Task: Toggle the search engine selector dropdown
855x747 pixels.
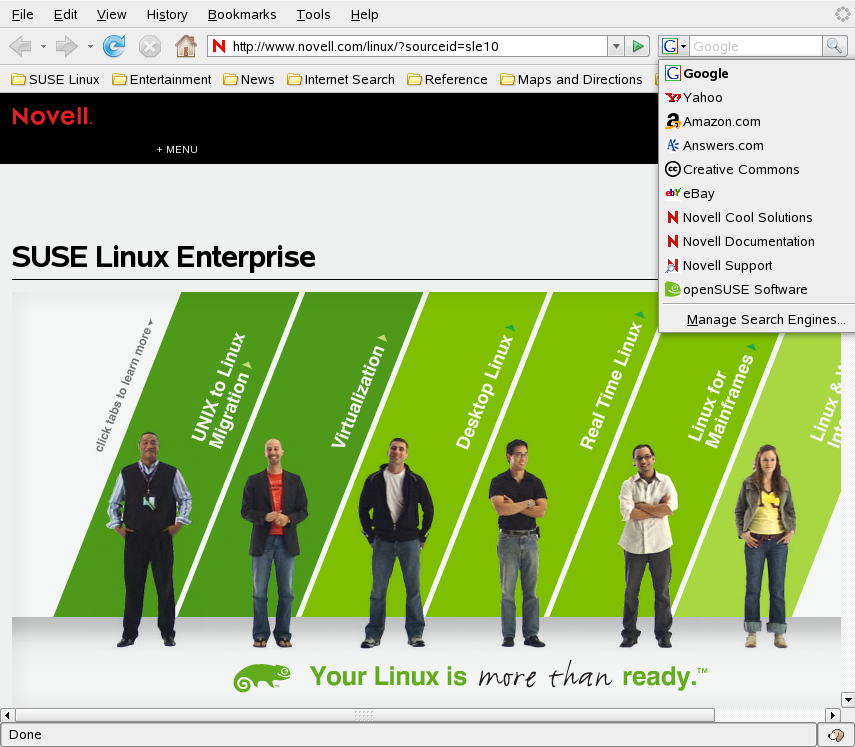Action: [x=674, y=46]
